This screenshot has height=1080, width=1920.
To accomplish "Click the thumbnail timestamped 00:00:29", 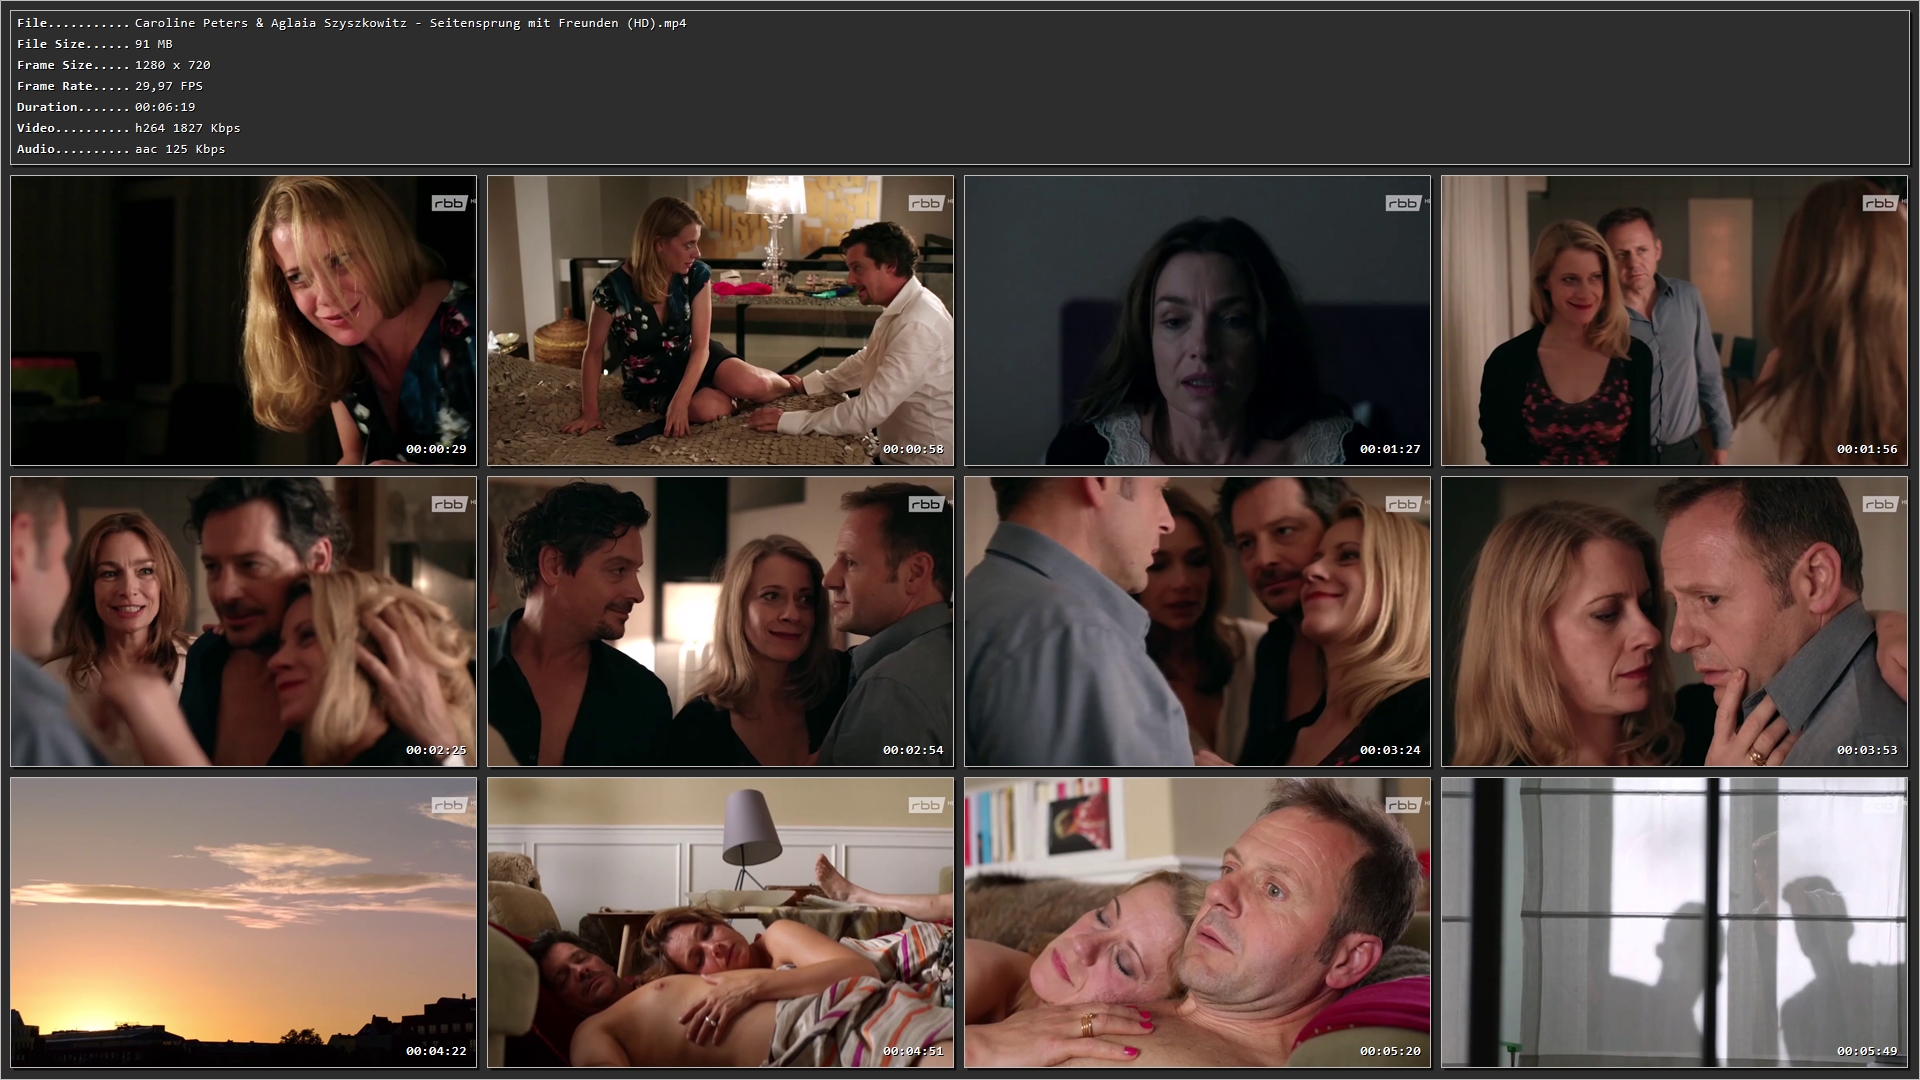I will (x=243, y=320).
